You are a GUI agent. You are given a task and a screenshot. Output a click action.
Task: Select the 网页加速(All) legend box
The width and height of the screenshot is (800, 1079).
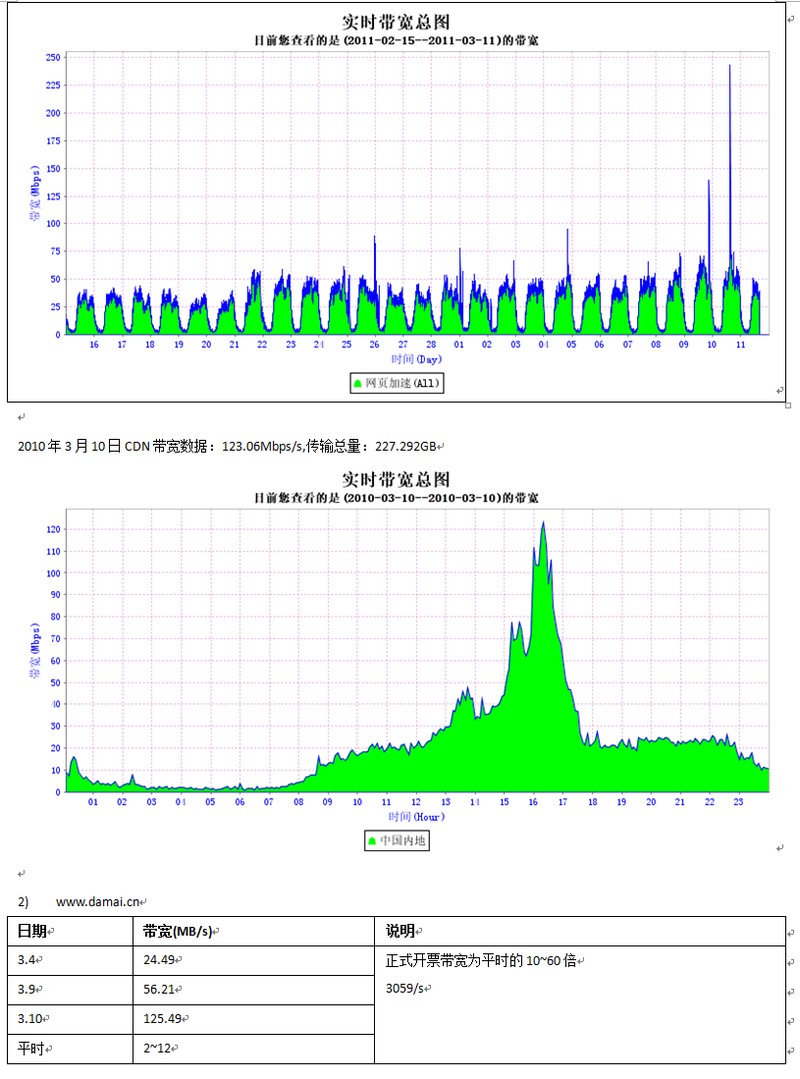coord(397,383)
